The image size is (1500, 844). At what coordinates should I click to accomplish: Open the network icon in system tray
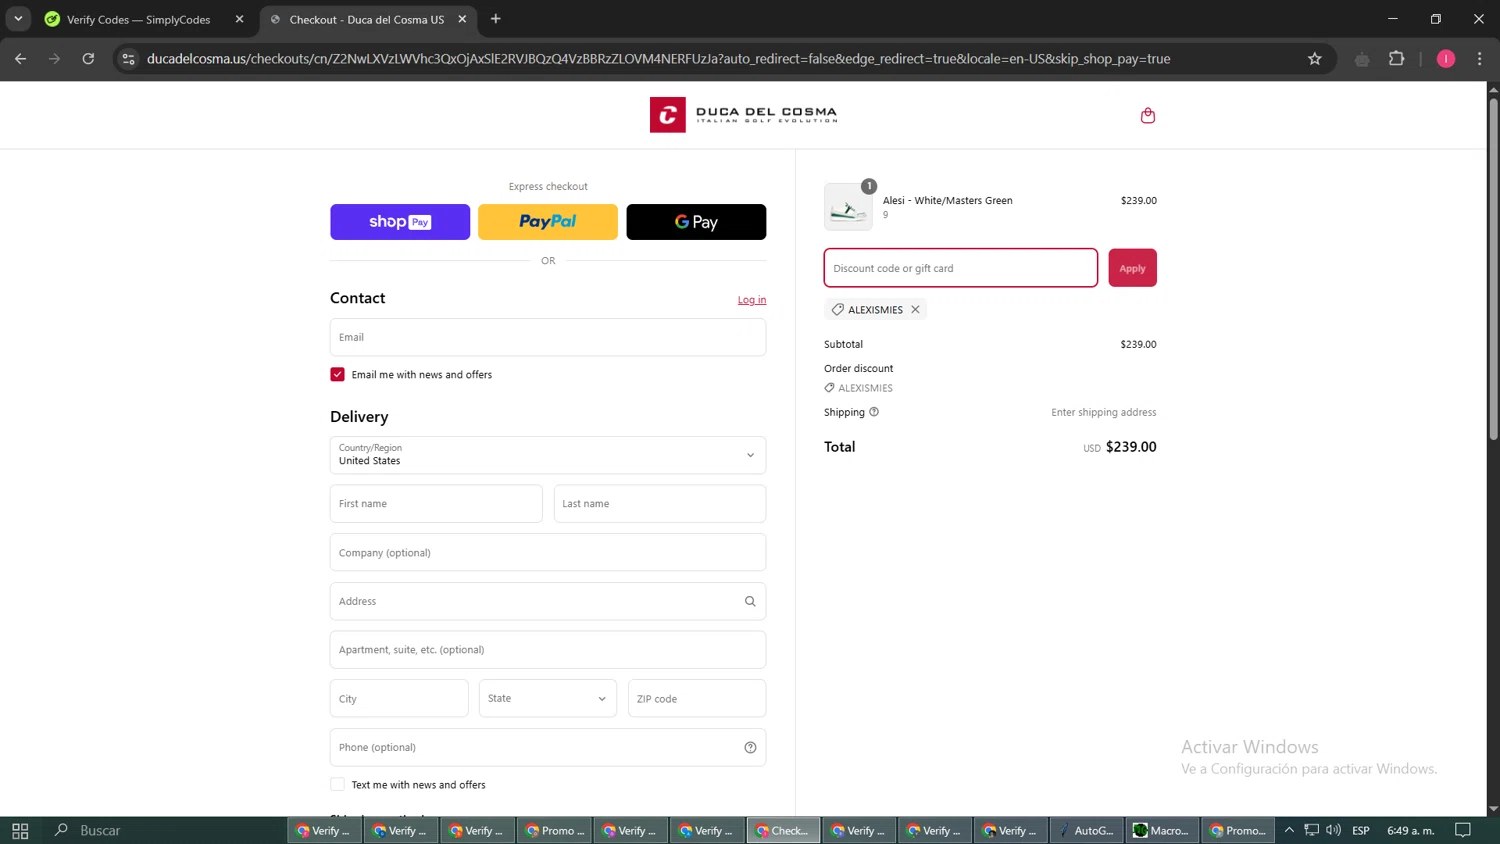tap(1311, 830)
